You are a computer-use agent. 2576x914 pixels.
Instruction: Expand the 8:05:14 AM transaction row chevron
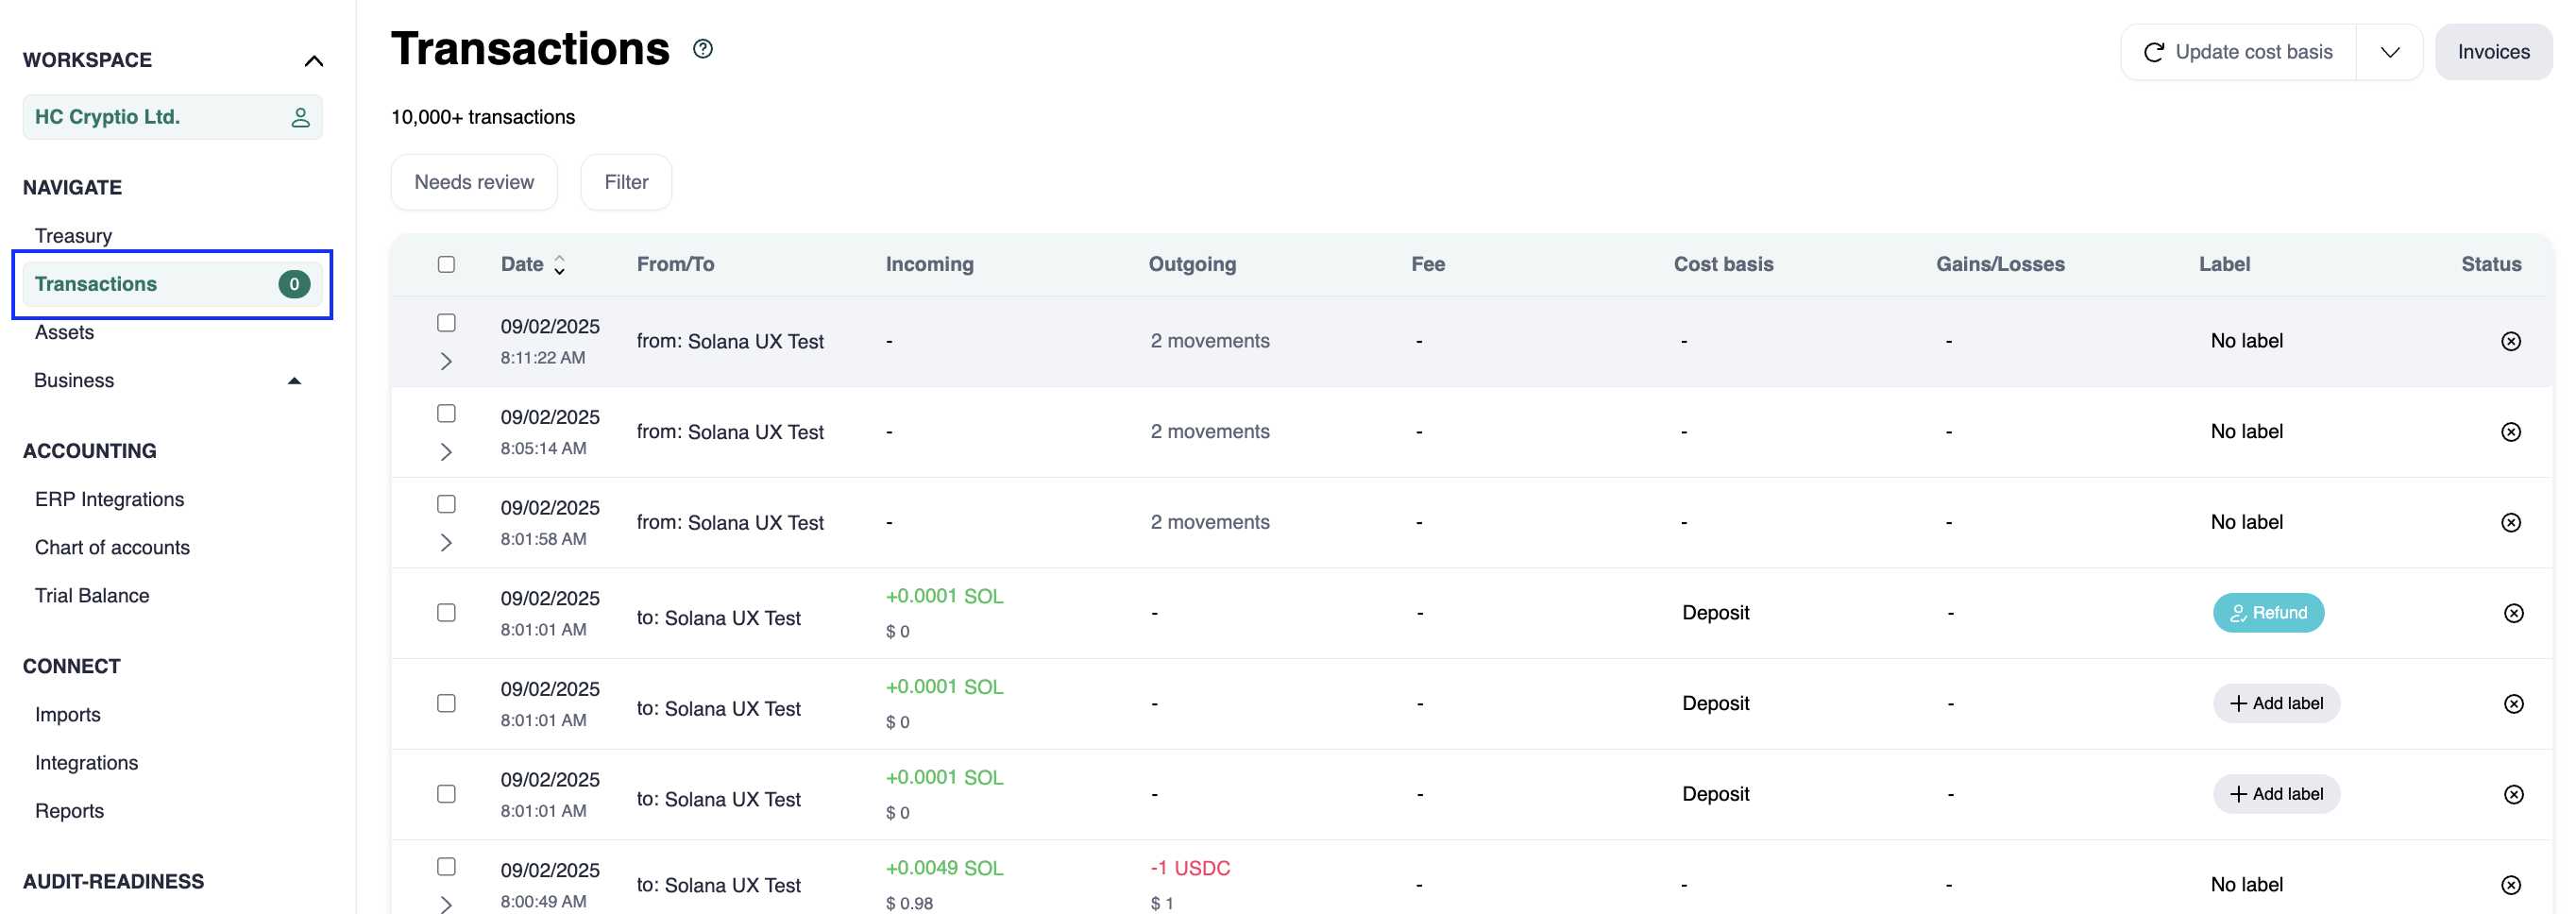[446, 452]
